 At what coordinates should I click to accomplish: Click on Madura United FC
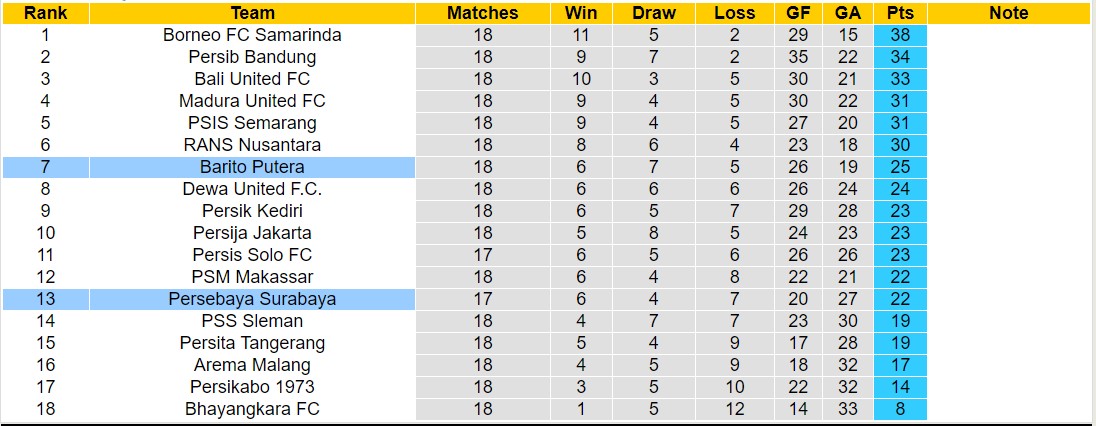click(x=252, y=101)
